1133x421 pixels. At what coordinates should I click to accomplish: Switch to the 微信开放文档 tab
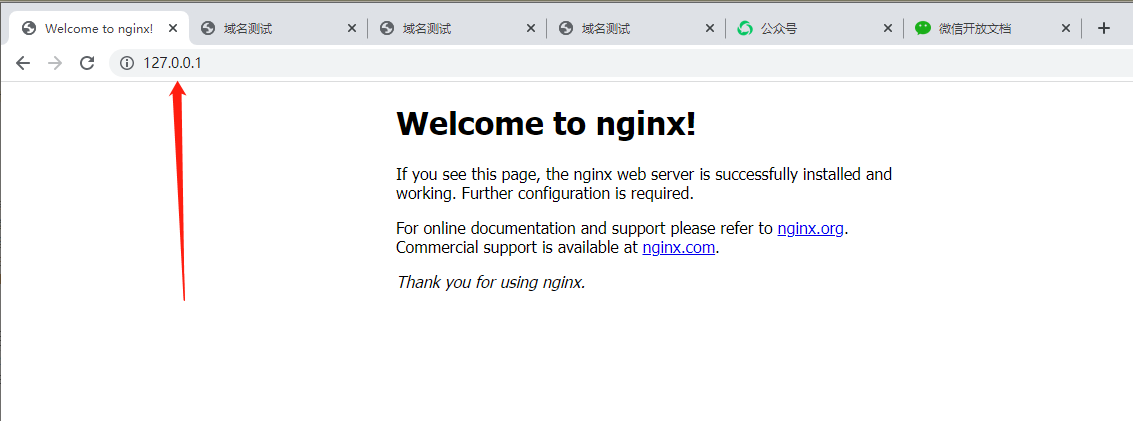tap(994, 28)
